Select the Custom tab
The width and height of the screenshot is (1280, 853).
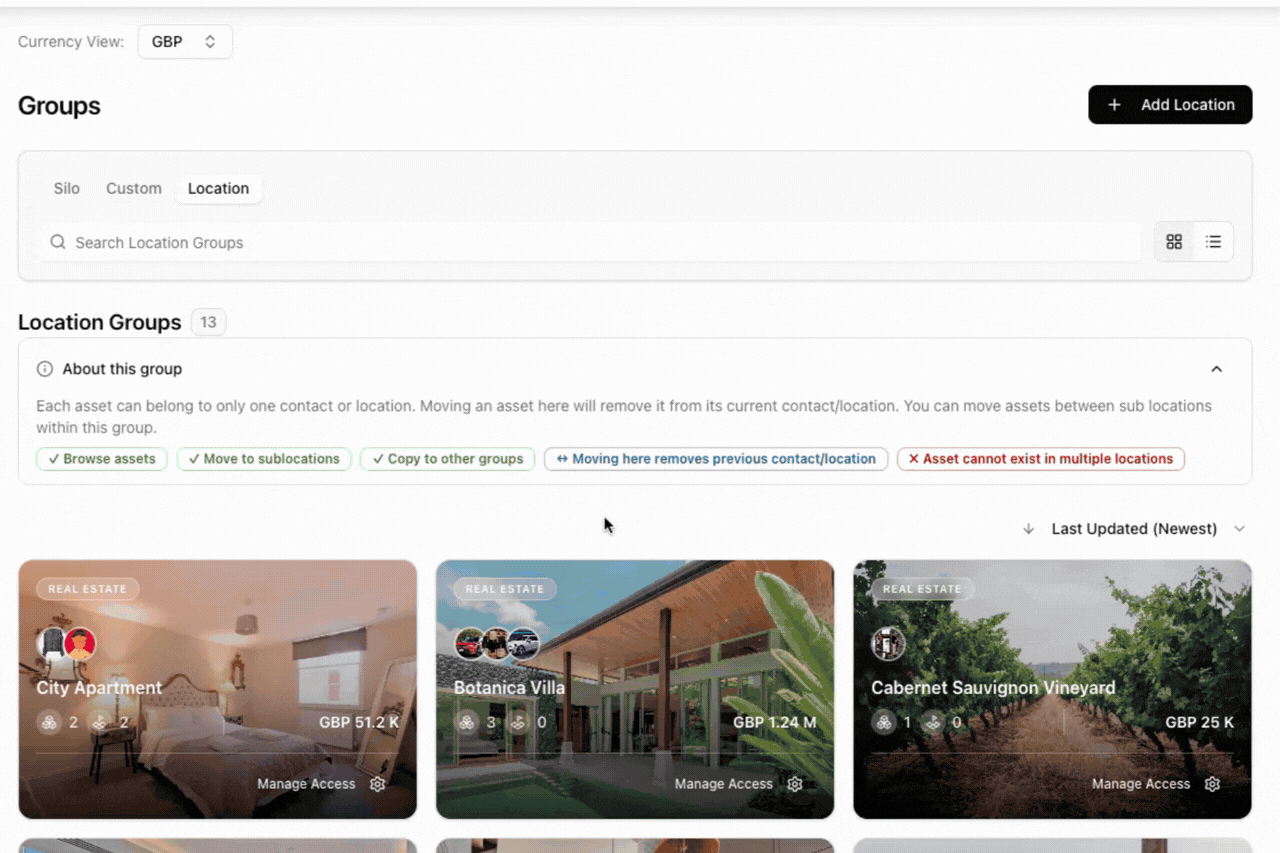(x=134, y=188)
